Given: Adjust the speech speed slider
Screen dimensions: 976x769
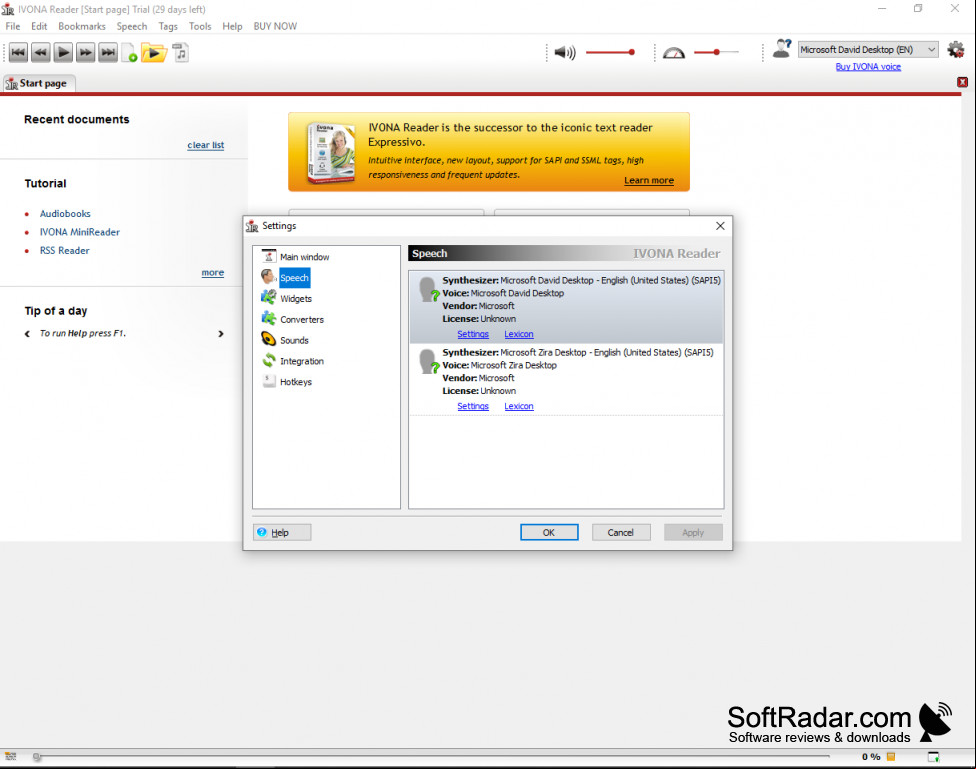Looking at the screenshot, I should [x=716, y=52].
